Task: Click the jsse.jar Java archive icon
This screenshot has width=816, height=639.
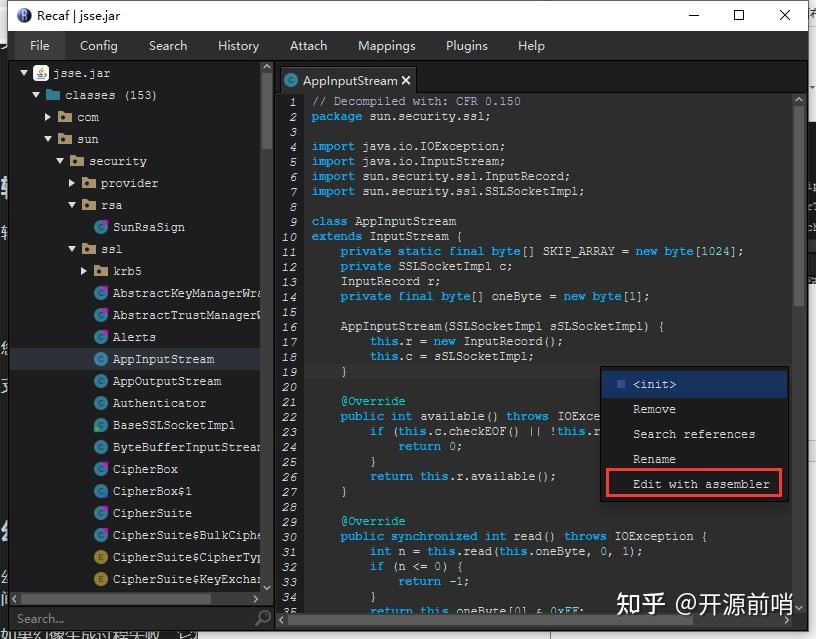Action: tap(41, 73)
